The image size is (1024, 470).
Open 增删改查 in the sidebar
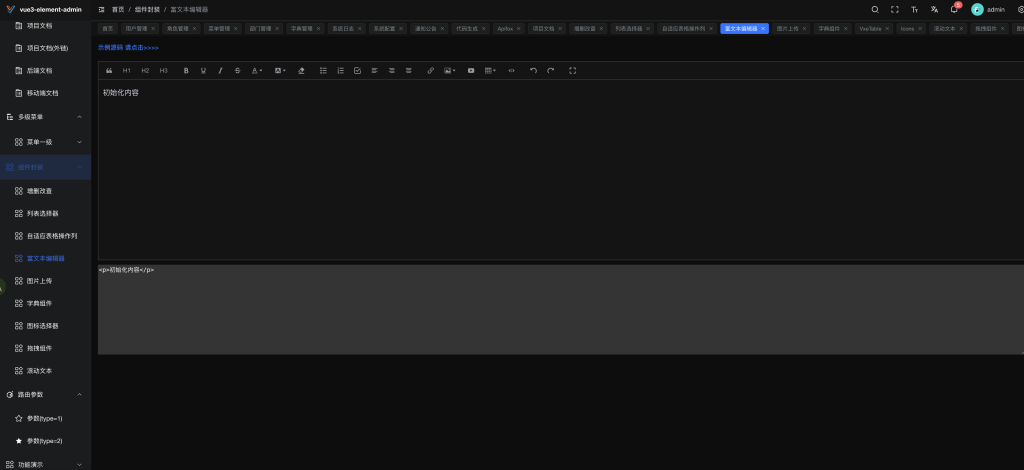click(45, 191)
